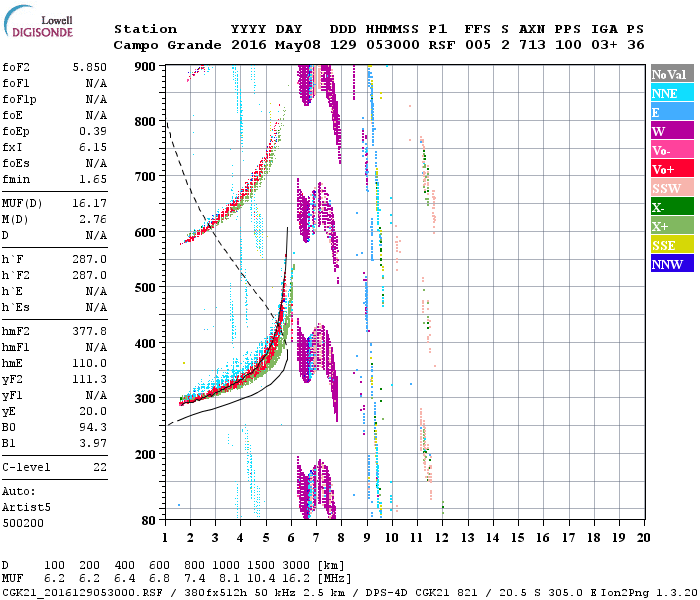The image size is (700, 600).
Task: Click the hmF2 value 377.8
Action: (90, 331)
